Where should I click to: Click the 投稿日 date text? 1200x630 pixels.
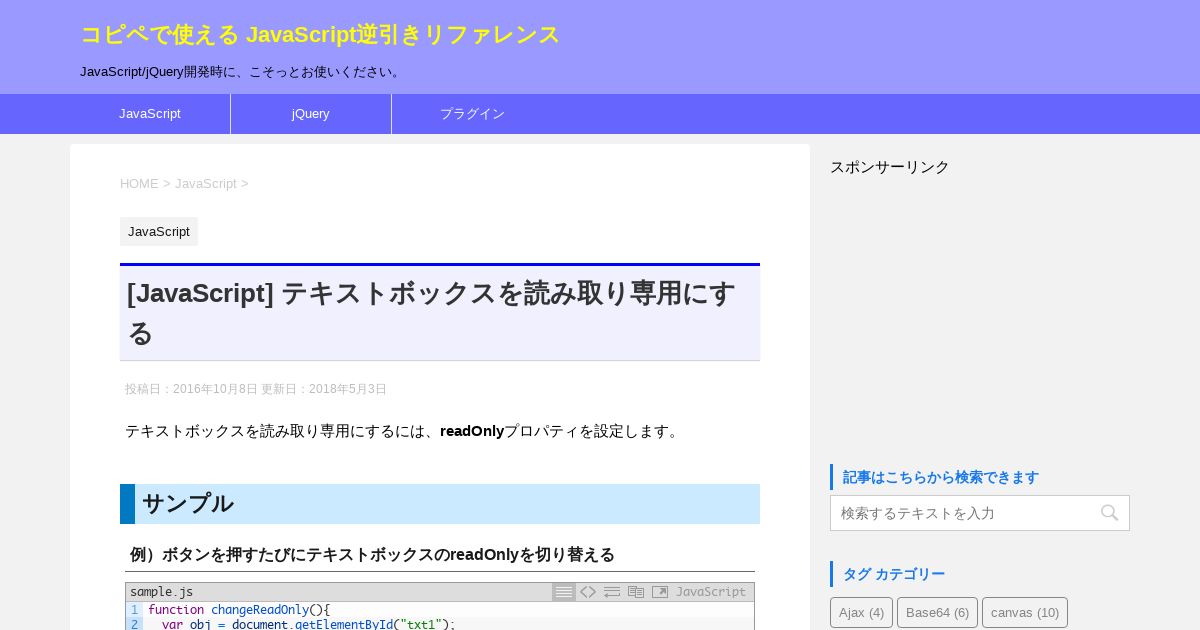point(191,389)
